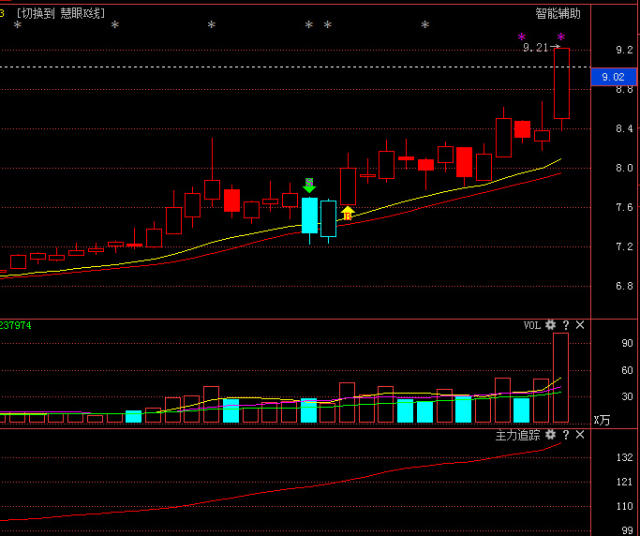This screenshot has height=536, width=640.
Task: Select the latest tall red candlestick
Action: point(561,83)
